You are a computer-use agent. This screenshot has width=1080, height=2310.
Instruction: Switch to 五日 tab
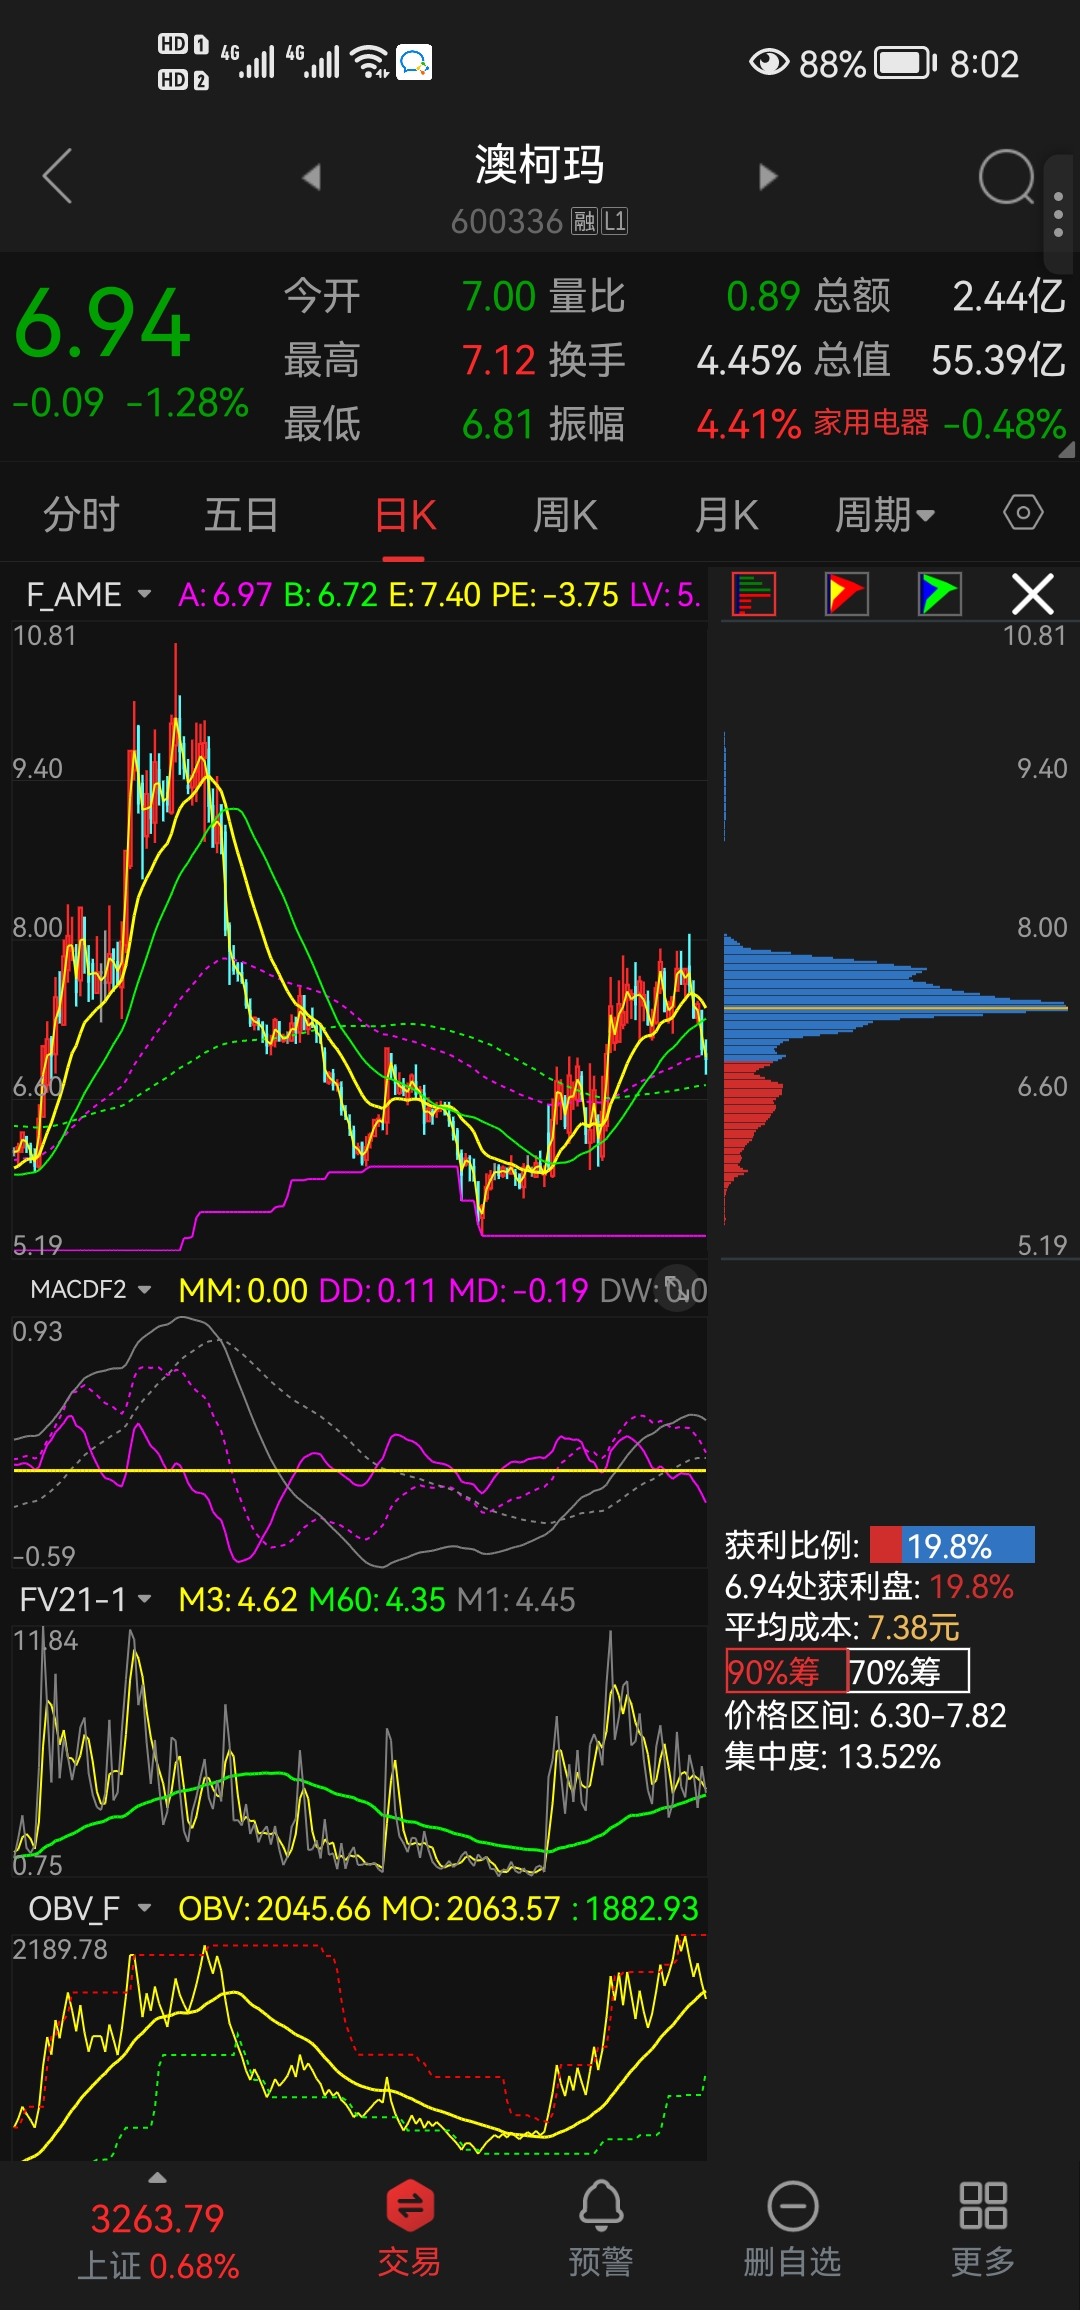coord(241,515)
